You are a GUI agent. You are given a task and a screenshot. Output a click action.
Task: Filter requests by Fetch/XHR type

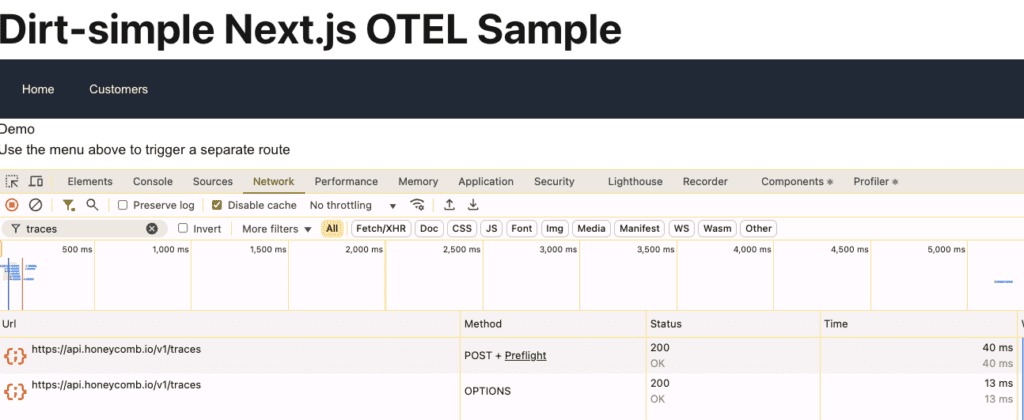coord(381,229)
